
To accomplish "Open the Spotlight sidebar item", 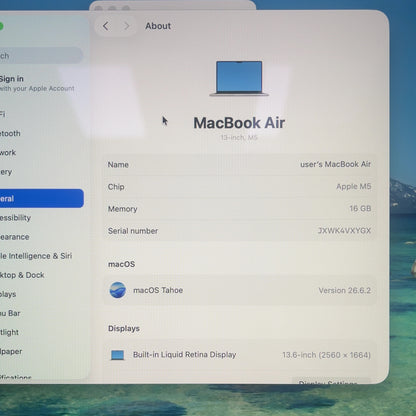I will [x=9, y=332].
